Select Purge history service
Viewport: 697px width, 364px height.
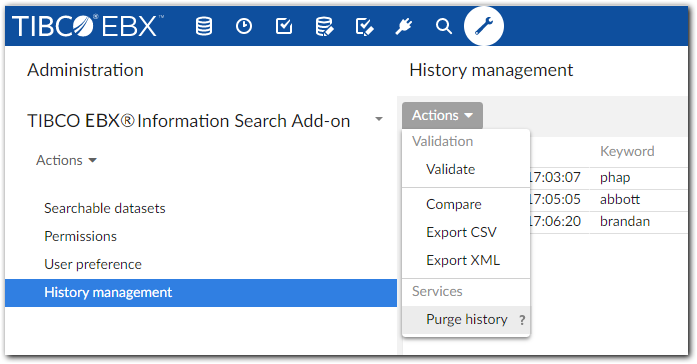coord(466,320)
